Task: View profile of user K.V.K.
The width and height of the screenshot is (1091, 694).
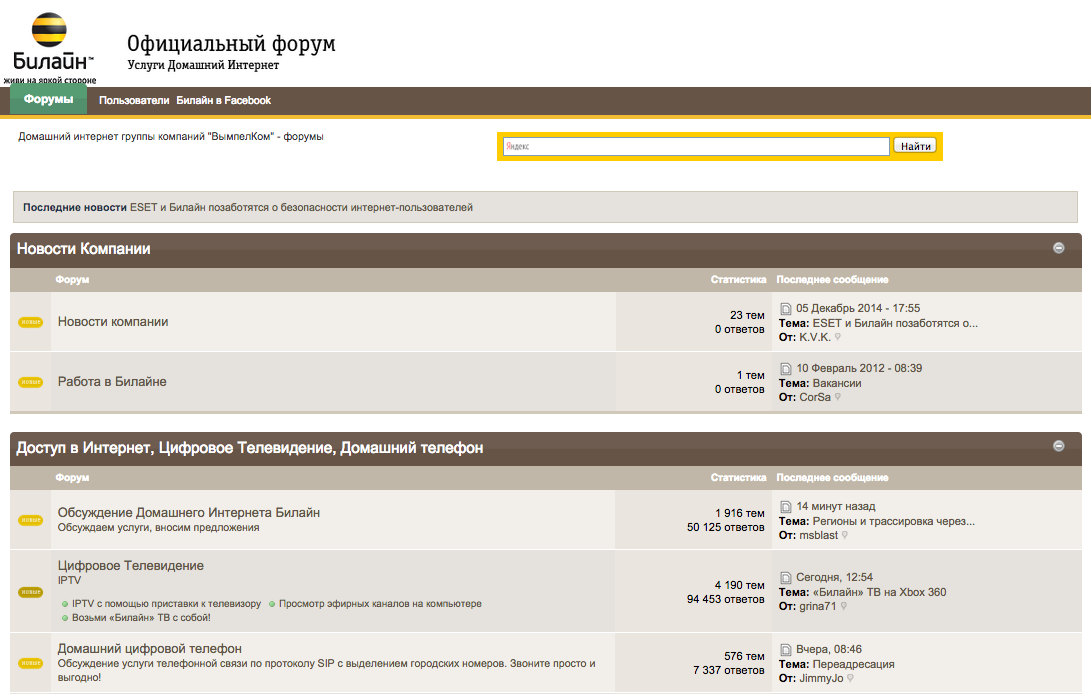Action: [815, 337]
